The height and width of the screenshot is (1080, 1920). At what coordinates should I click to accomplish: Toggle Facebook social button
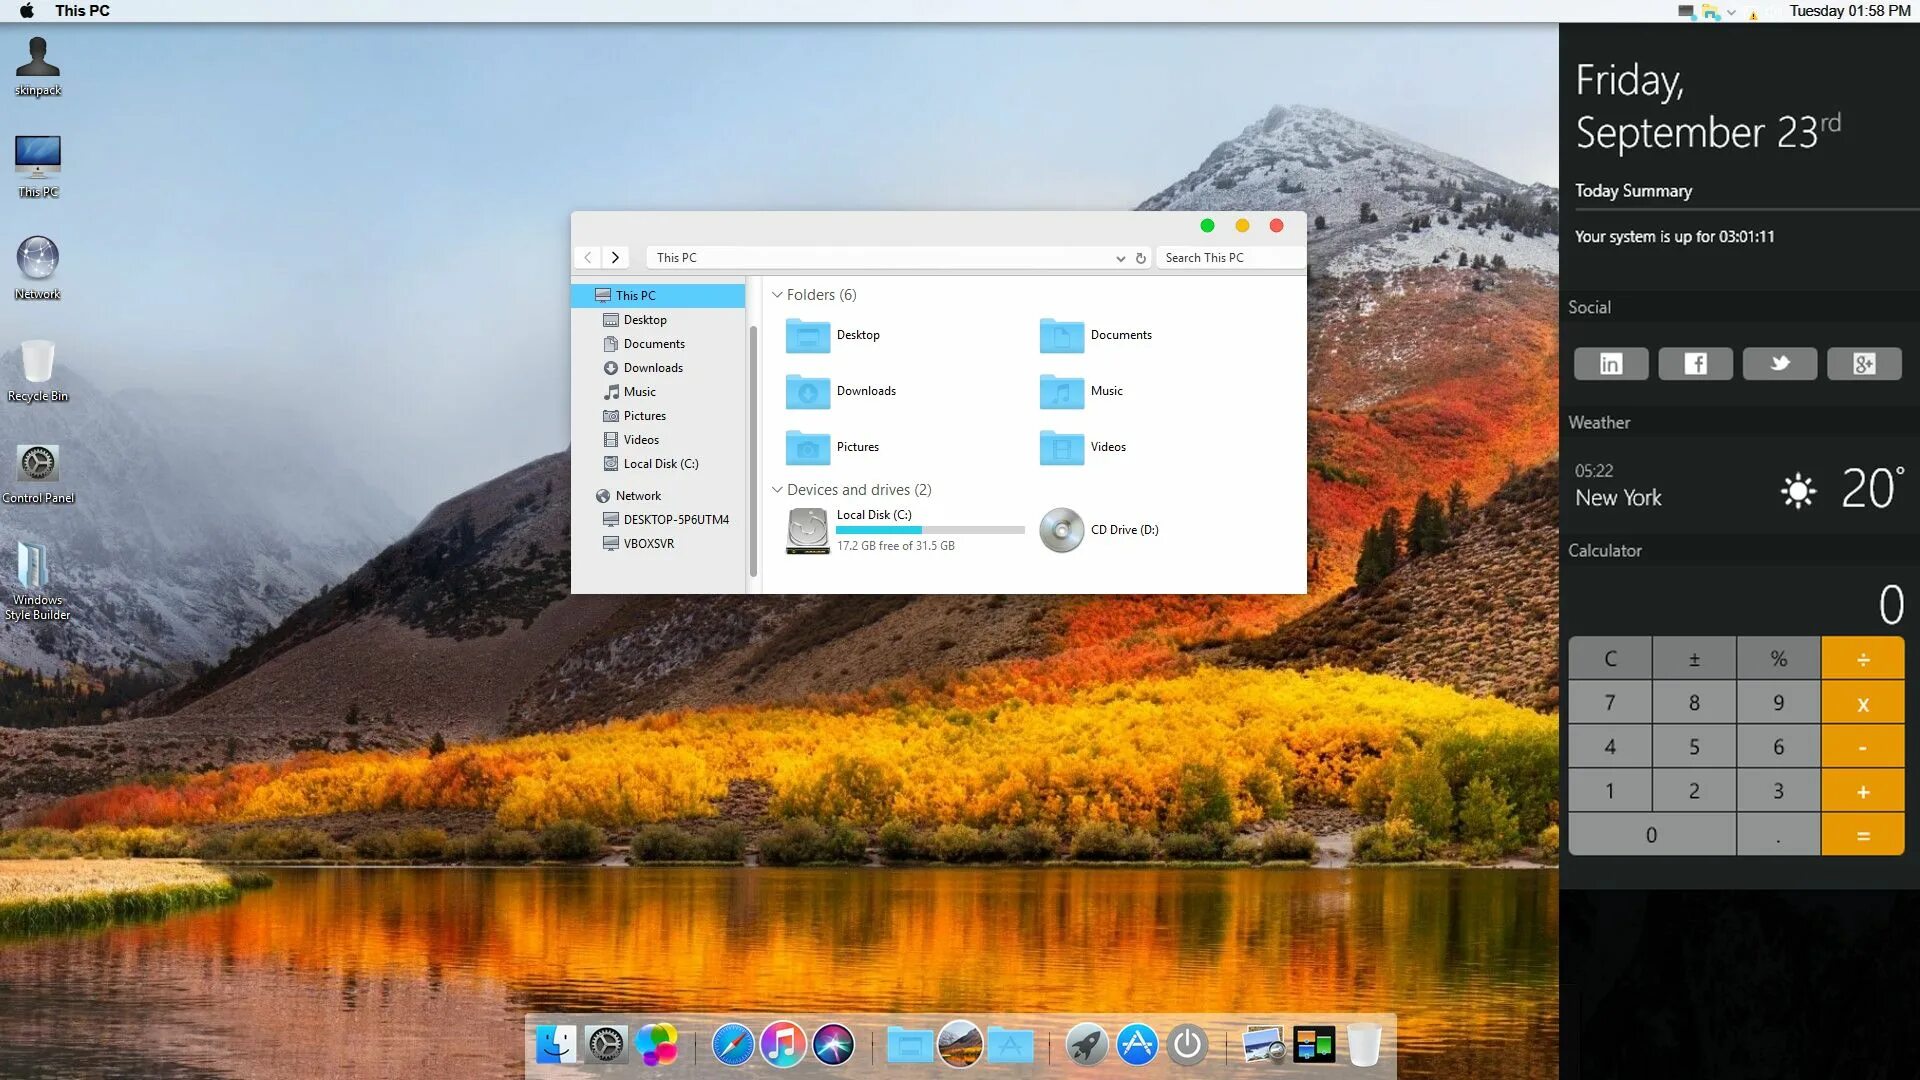(x=1695, y=363)
